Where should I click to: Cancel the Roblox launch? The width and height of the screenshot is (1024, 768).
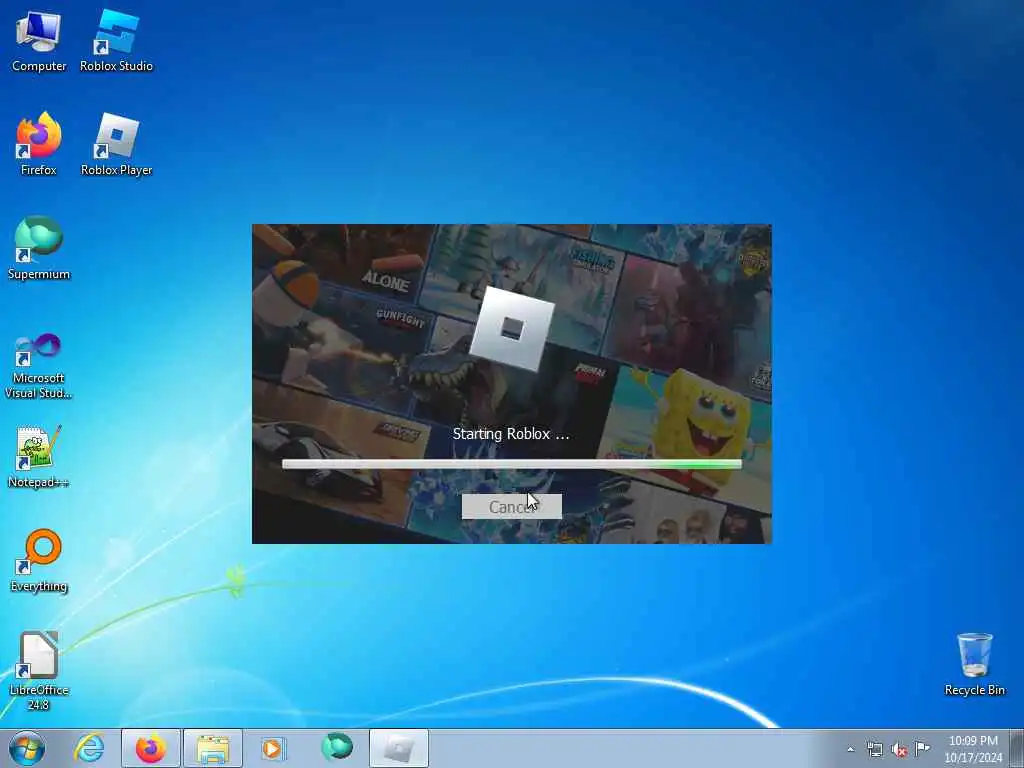click(x=511, y=507)
